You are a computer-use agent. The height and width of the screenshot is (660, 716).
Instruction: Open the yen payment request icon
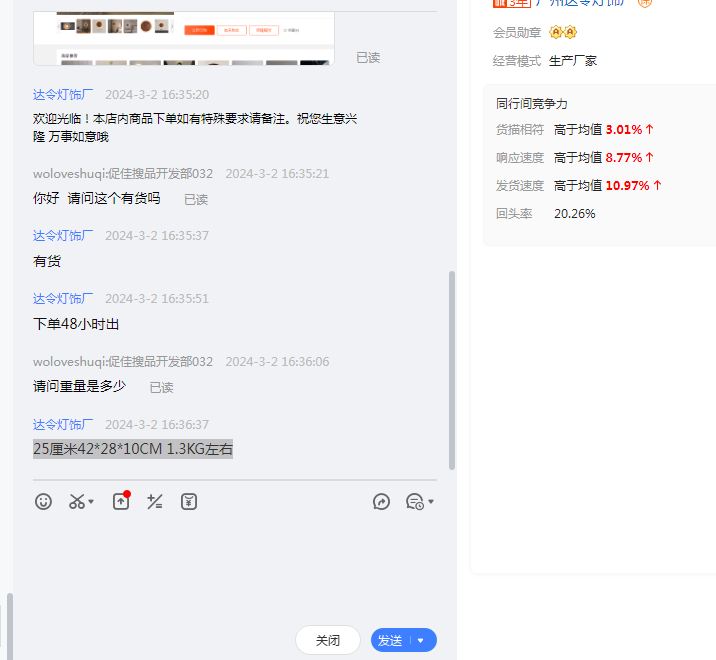click(x=189, y=502)
